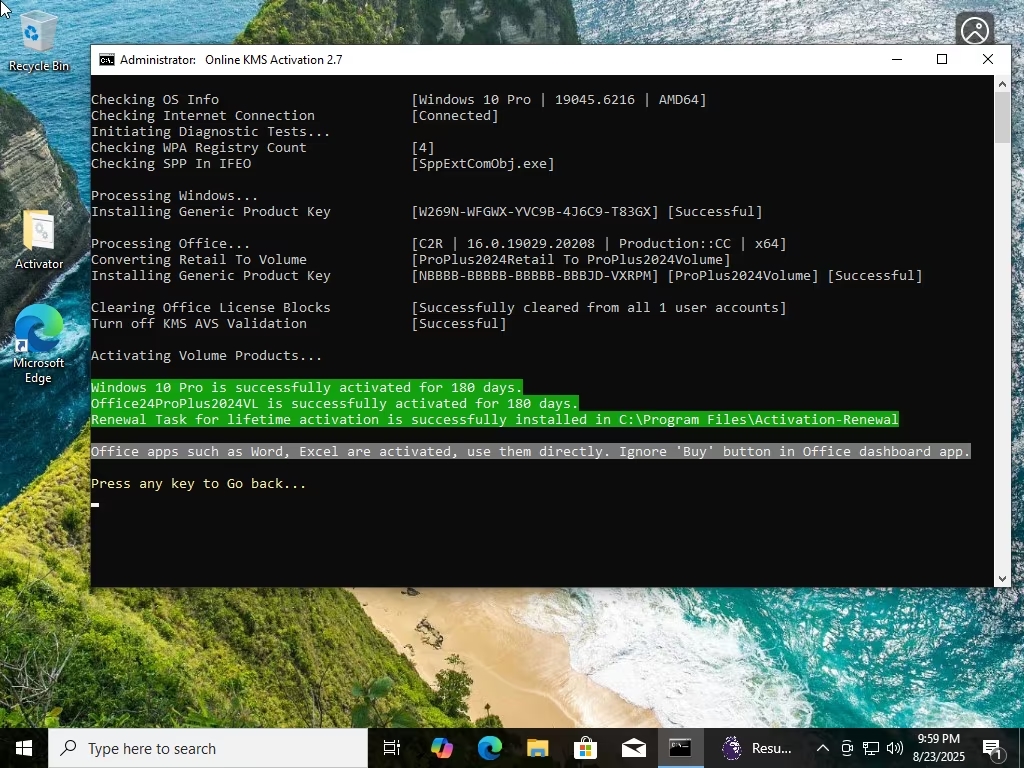Viewport: 1024px width, 768px height.
Task: Click 'Checking WPA Registry Count' label
Action: point(199,148)
